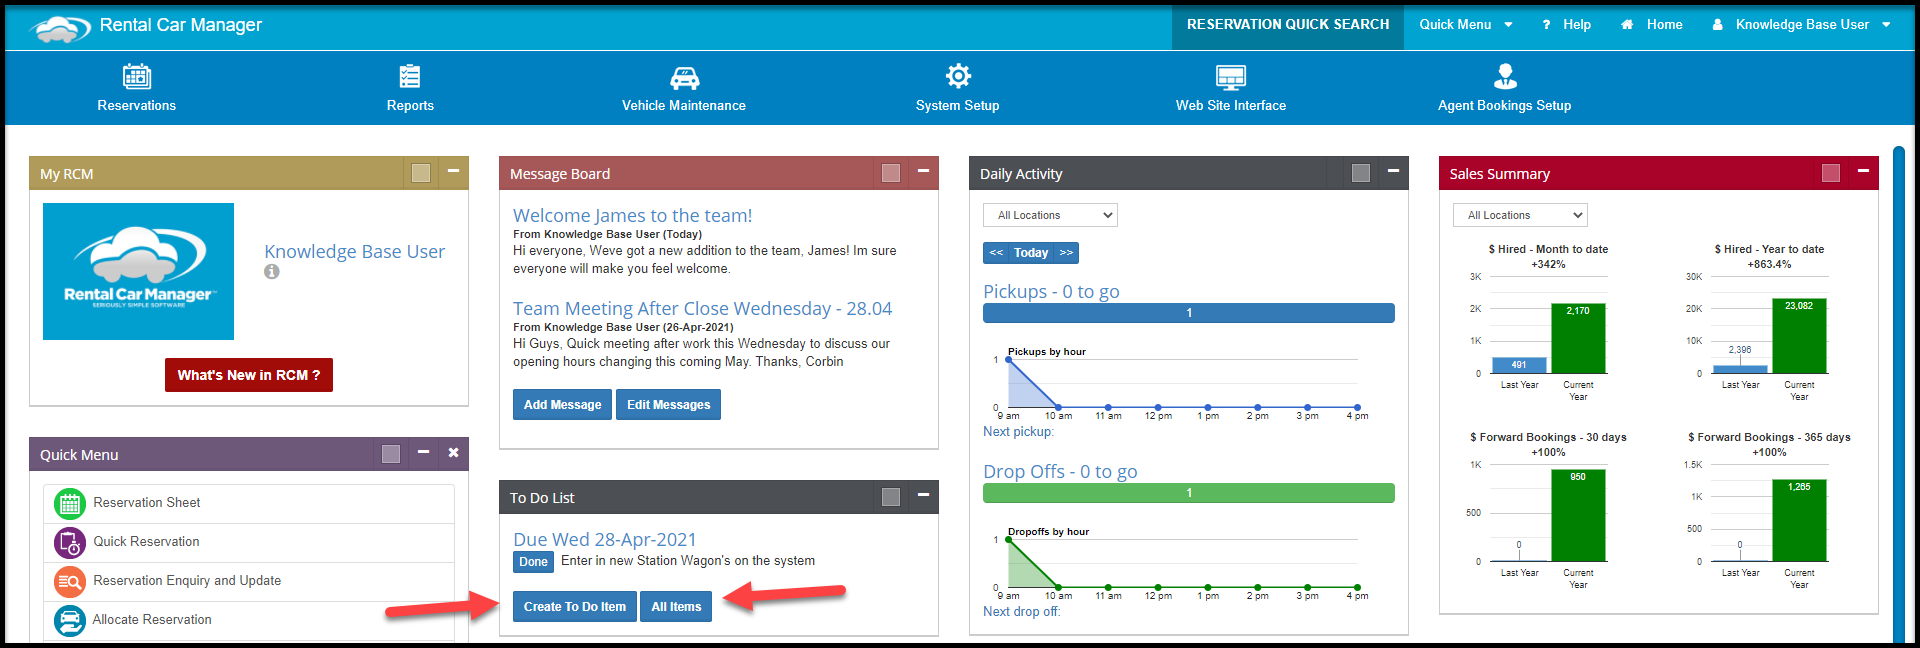Open the Reports clipboard icon

pyautogui.click(x=410, y=76)
